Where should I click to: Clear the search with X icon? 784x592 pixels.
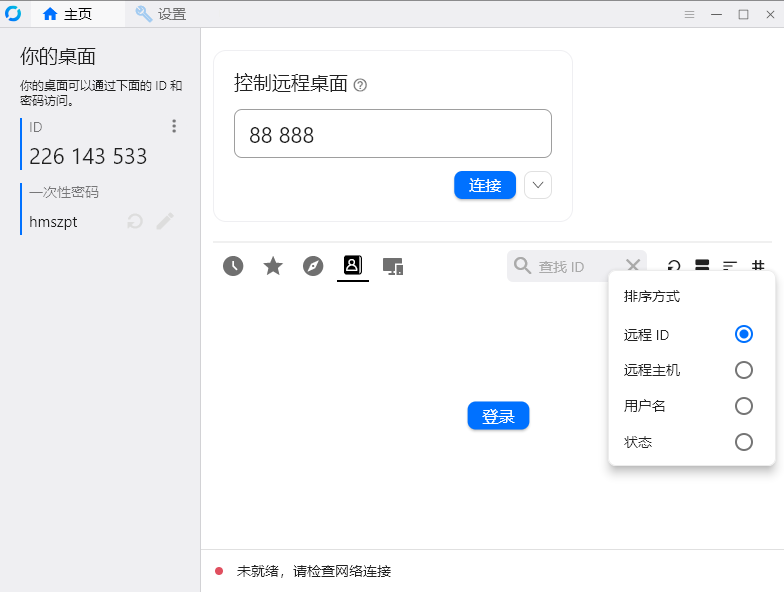[633, 266]
